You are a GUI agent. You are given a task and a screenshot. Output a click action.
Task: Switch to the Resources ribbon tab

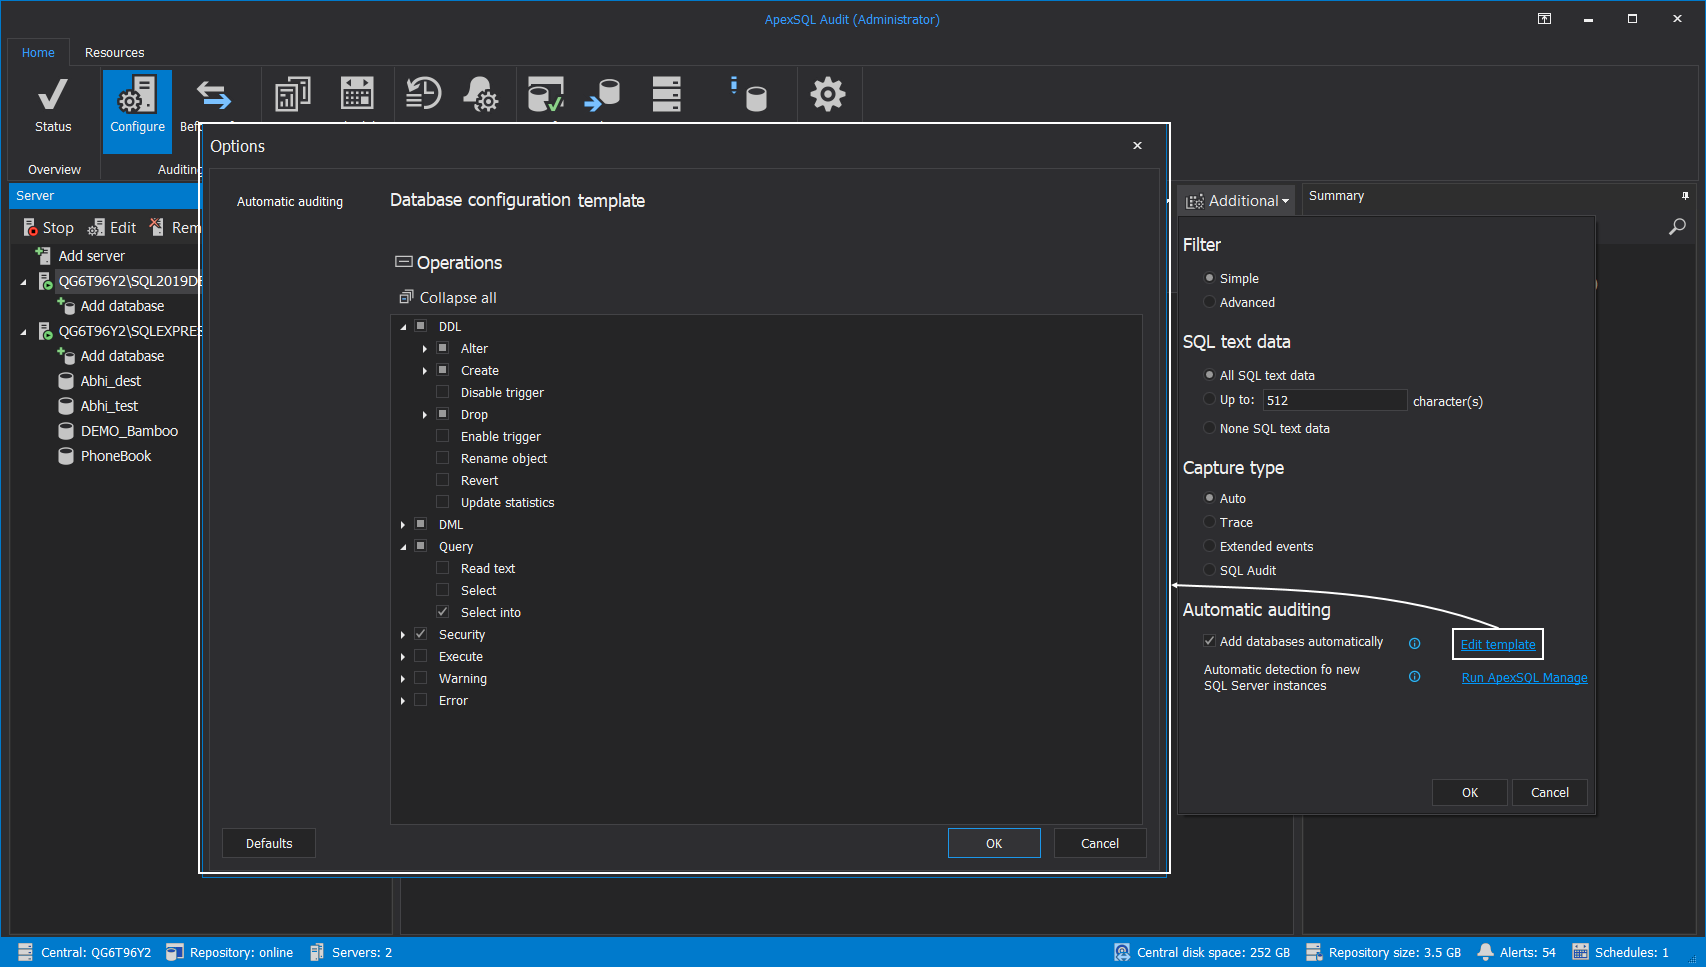[114, 53]
